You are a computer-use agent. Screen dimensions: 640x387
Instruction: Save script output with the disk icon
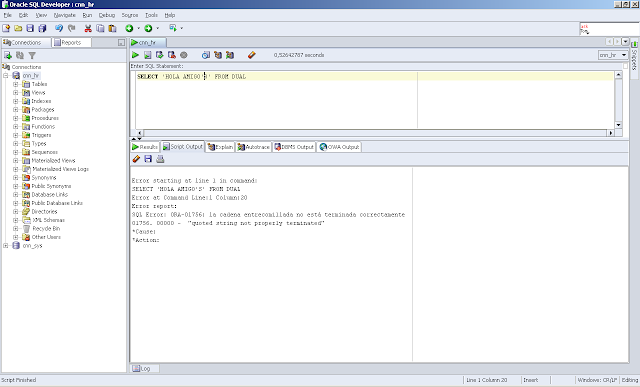pos(148,159)
